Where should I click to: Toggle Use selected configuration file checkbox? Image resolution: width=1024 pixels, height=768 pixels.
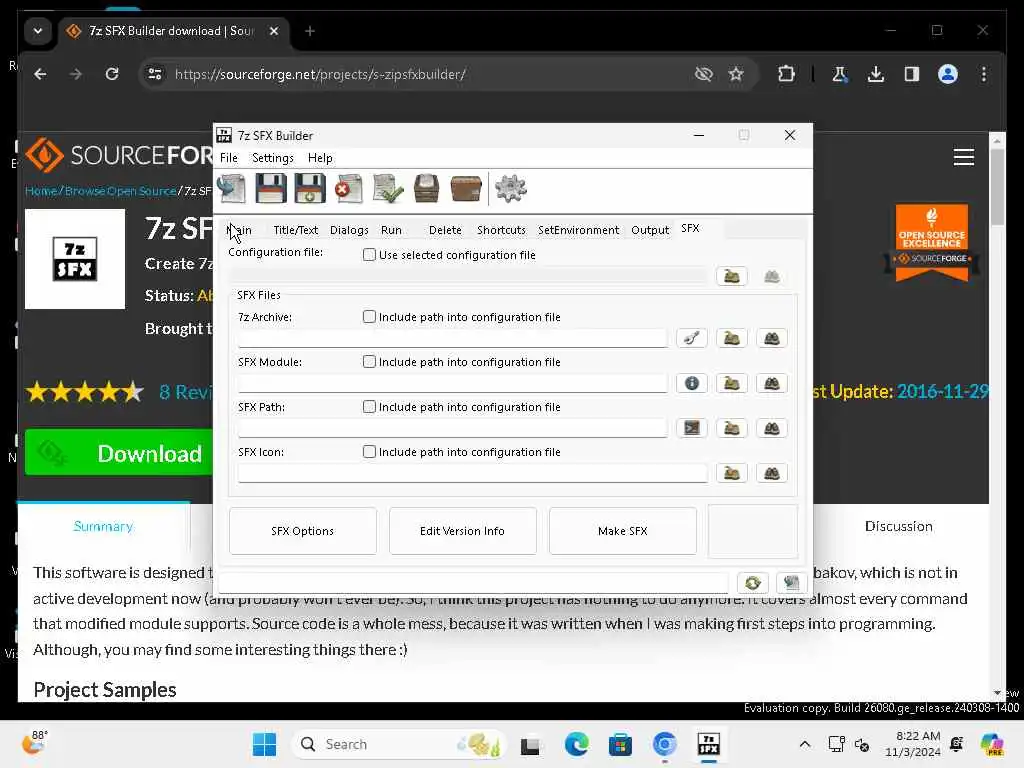tap(369, 255)
